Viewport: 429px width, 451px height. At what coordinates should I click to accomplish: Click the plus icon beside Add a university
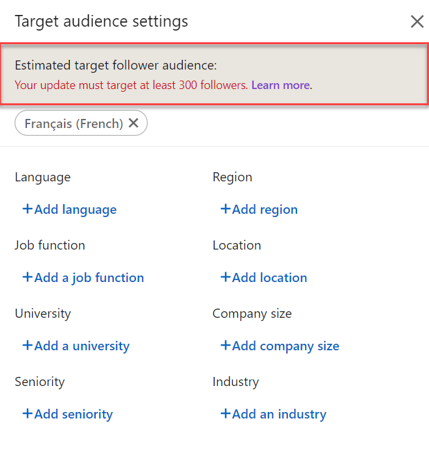pos(27,345)
